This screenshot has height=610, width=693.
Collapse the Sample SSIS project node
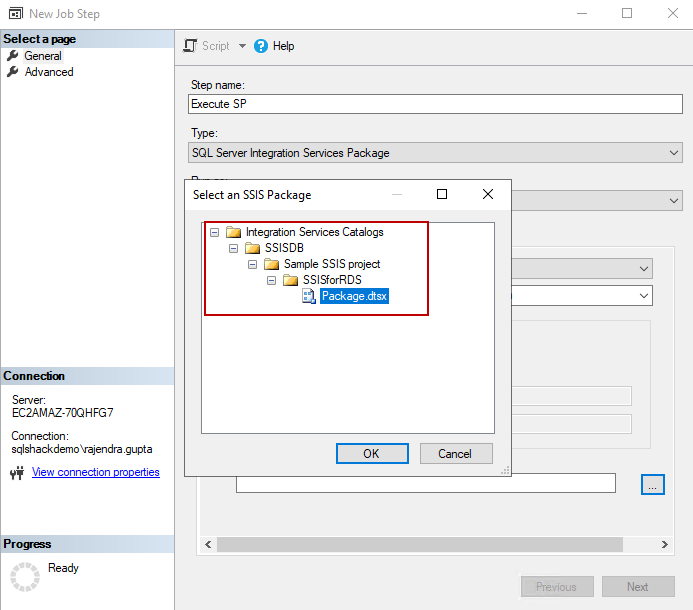tap(252, 264)
